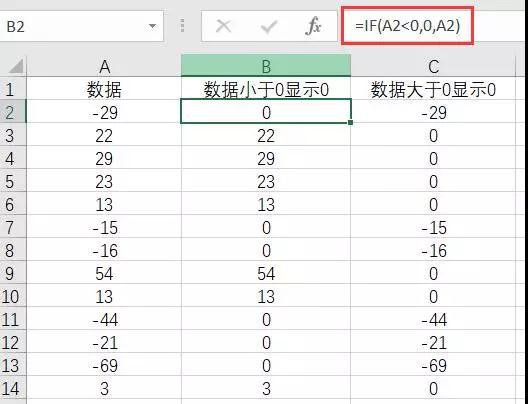
Task: Expand the Name Box dropdown arrow
Action: (x=152, y=26)
